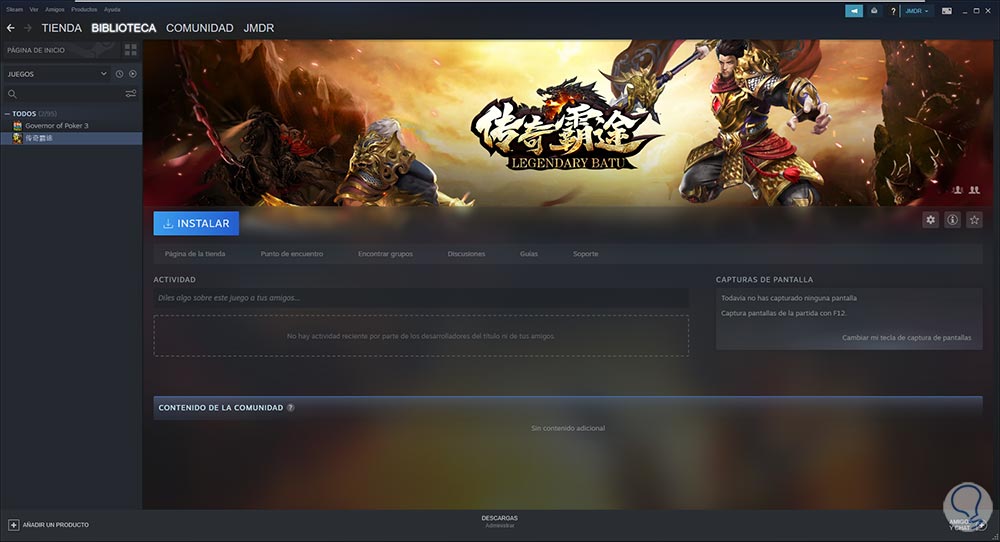Image resolution: width=1000 pixels, height=542 pixels.
Task: Open Discusiones link
Action: [466, 254]
